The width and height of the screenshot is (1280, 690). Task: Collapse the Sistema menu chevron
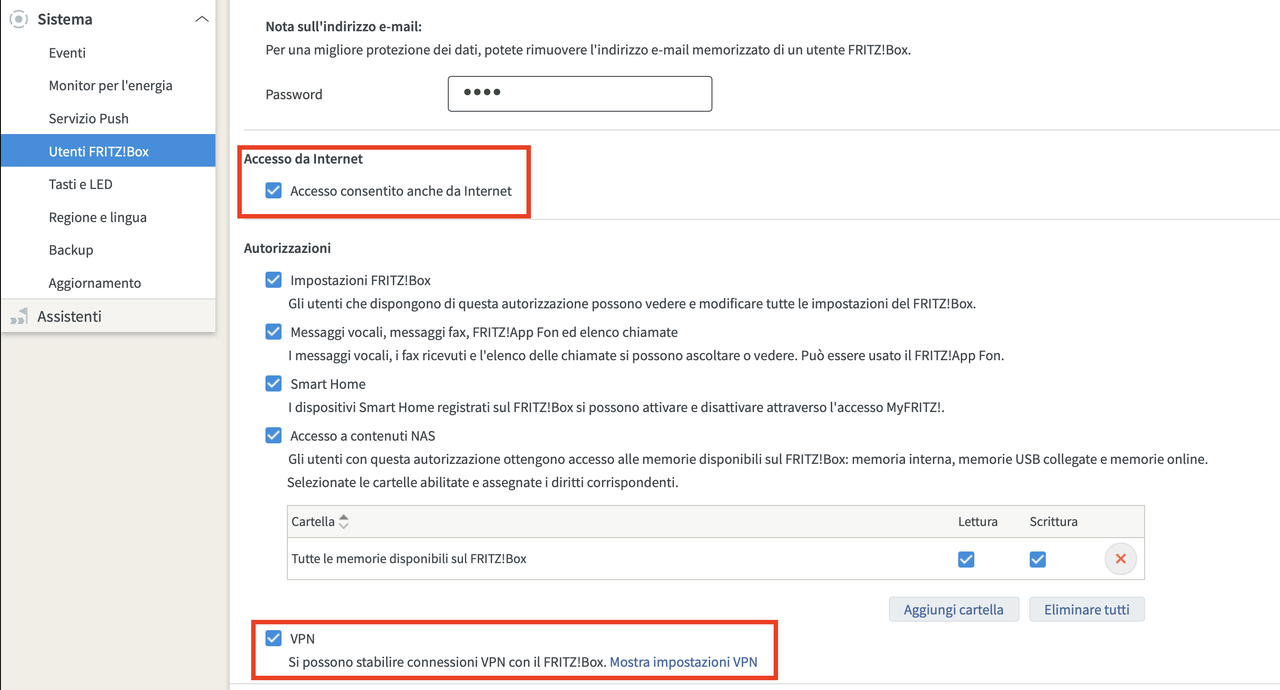tap(202, 19)
